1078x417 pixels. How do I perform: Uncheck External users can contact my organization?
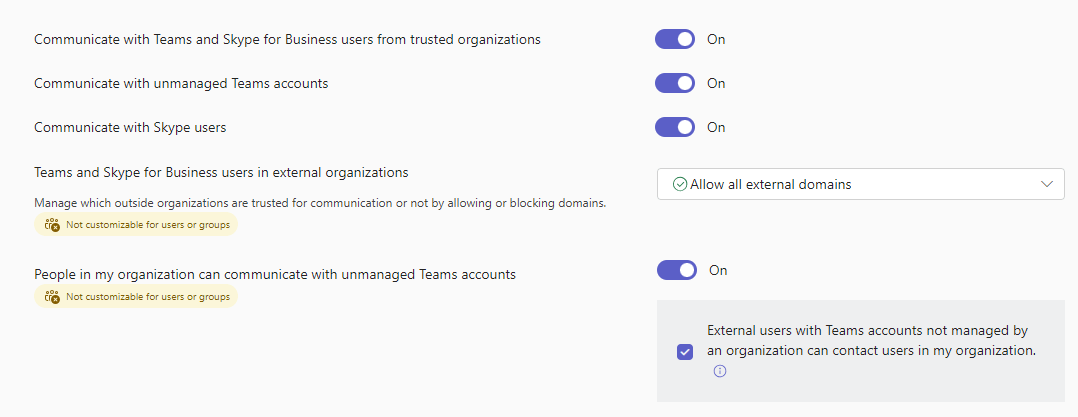(685, 351)
